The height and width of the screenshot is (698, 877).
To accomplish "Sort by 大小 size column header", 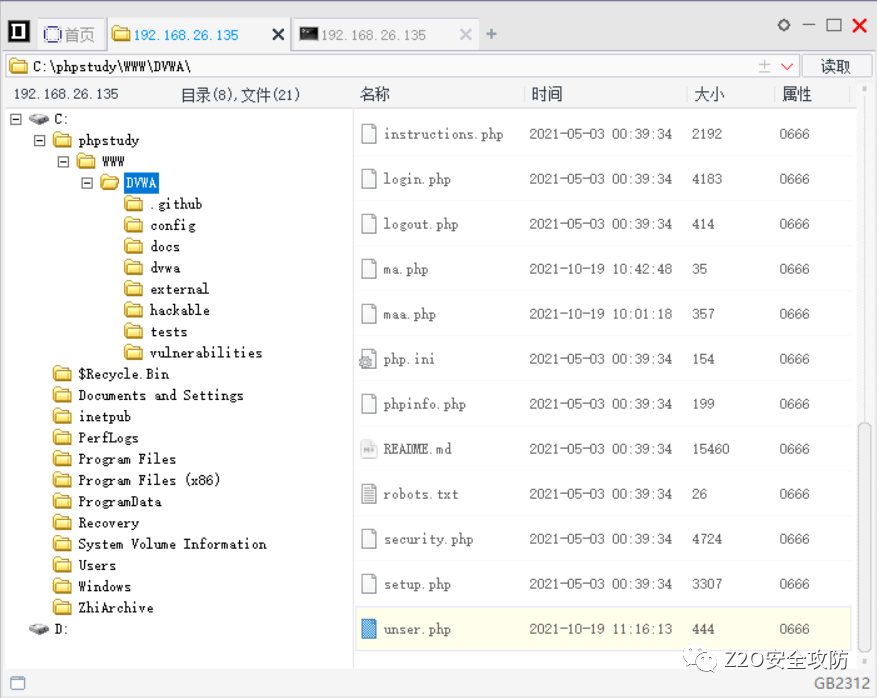I will tap(709, 94).
